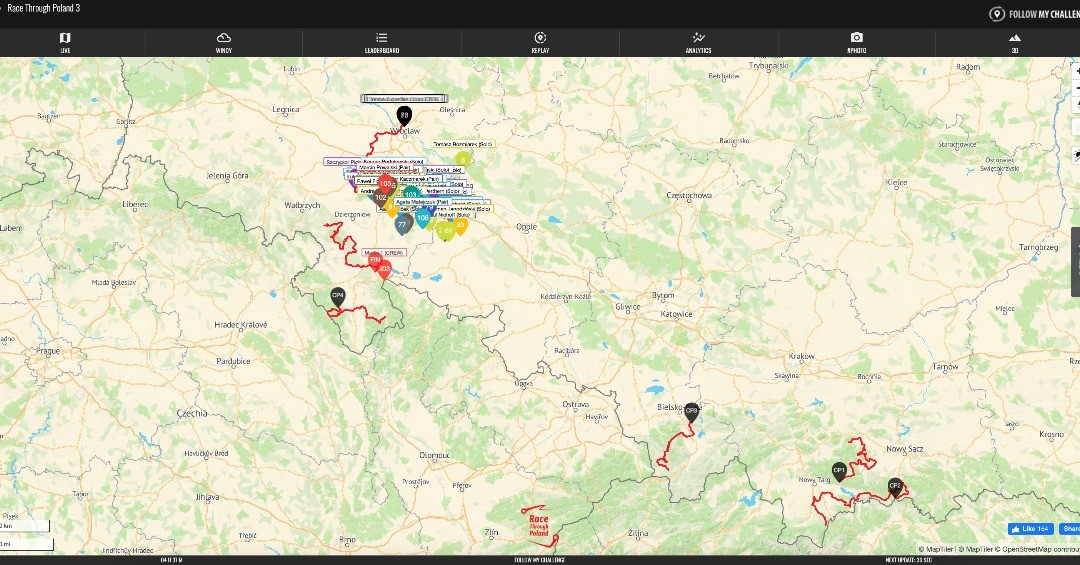This screenshot has width=1080, height=565.
Task: Select the yellow rider marker 33
Action: pyautogui.click(x=460, y=226)
